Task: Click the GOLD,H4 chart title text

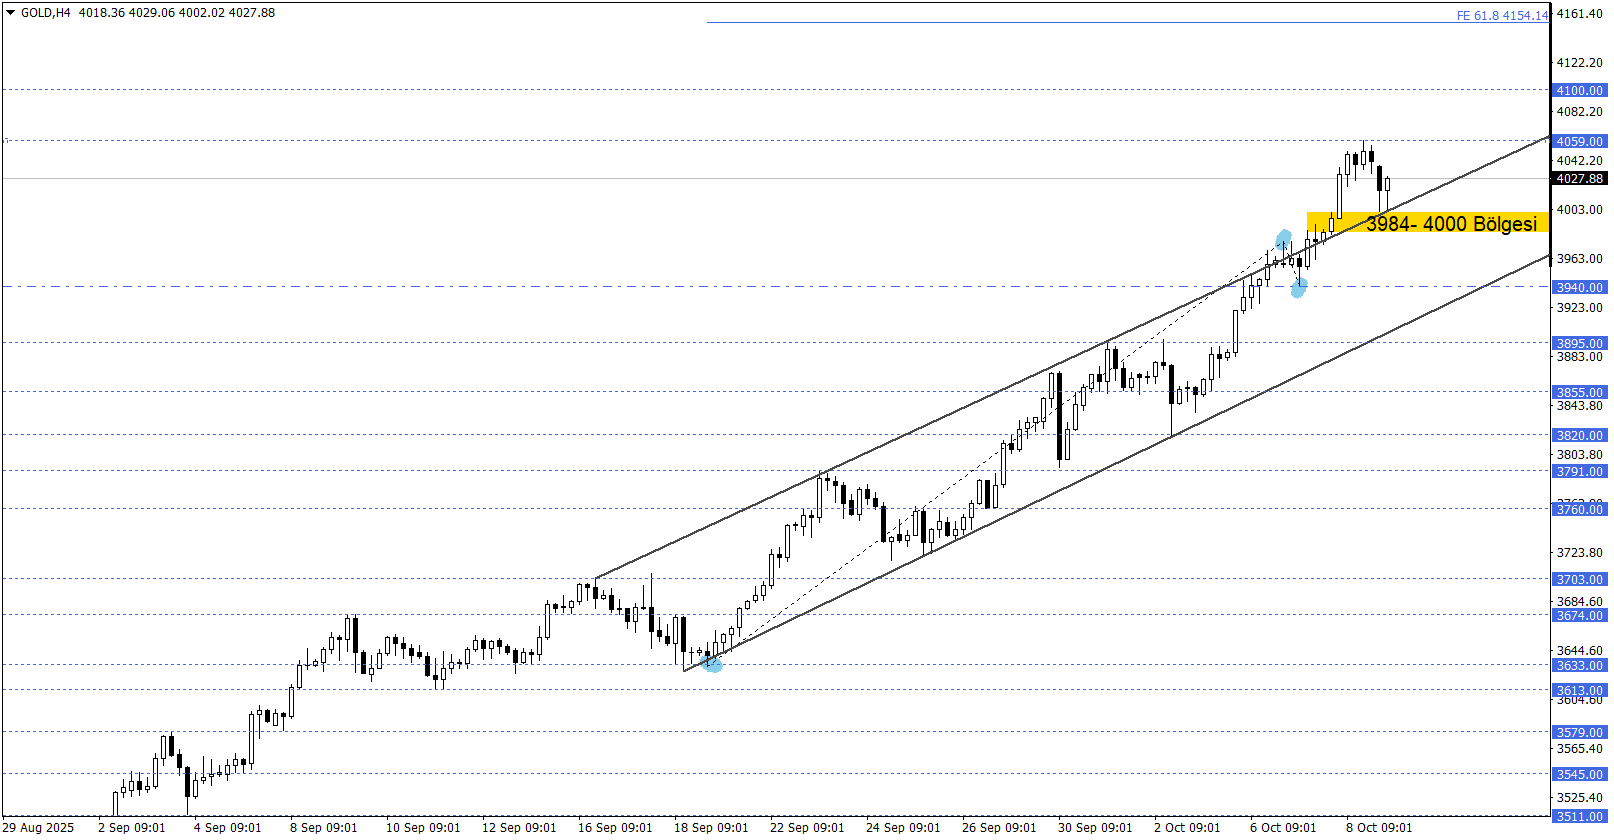Action: tap(46, 13)
